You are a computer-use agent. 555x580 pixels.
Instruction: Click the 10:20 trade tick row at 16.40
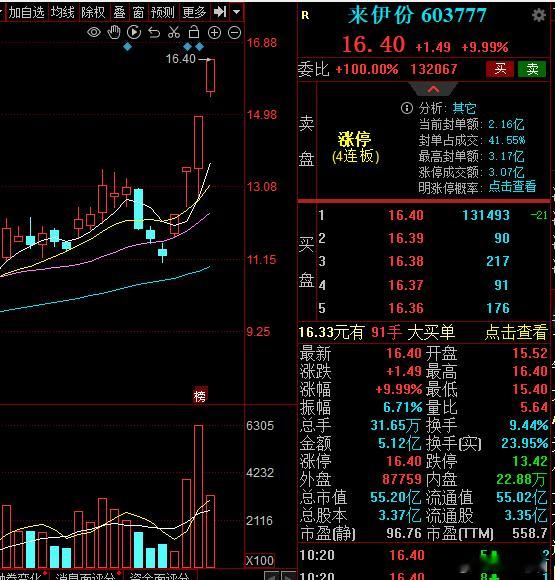pos(423,555)
